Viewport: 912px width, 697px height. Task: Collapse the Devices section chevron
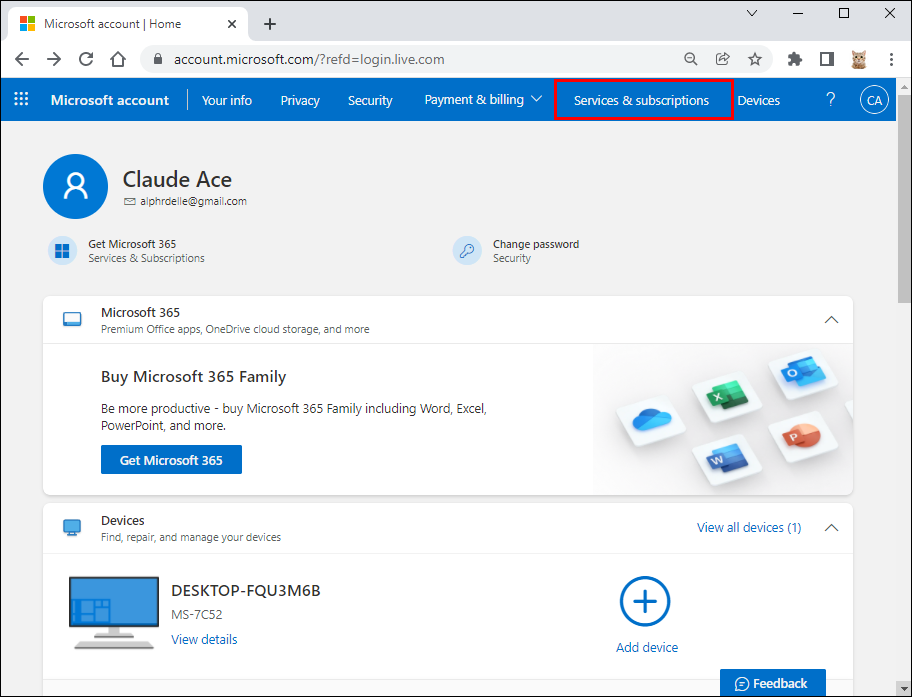tap(831, 528)
